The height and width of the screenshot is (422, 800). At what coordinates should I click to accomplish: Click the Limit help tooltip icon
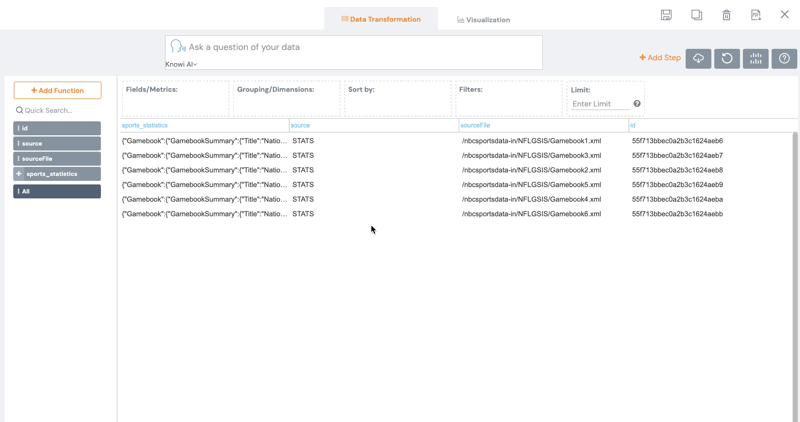pos(637,104)
